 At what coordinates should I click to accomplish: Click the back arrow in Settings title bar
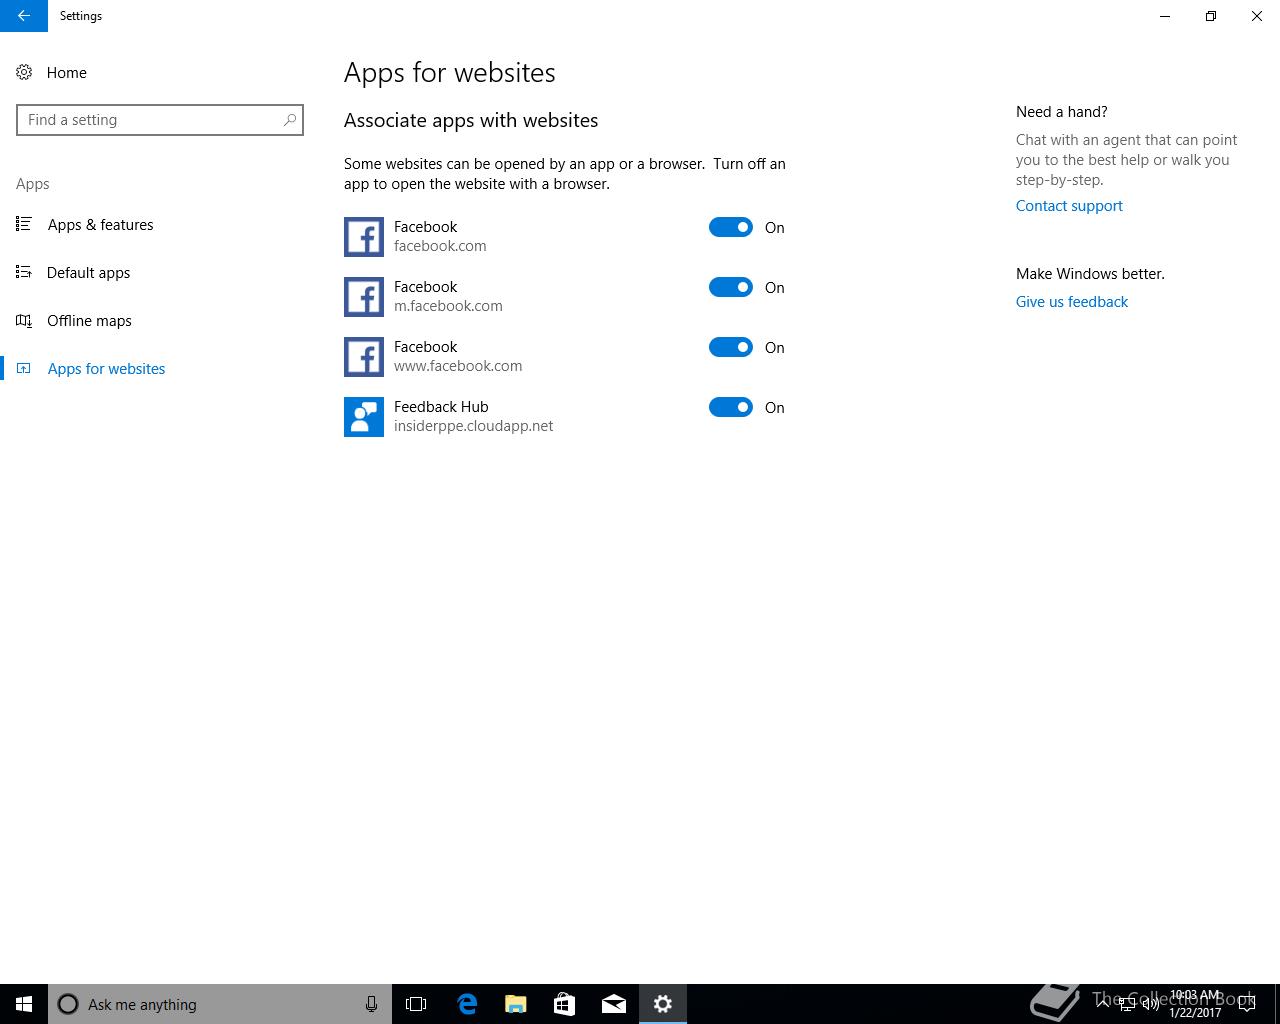point(24,16)
